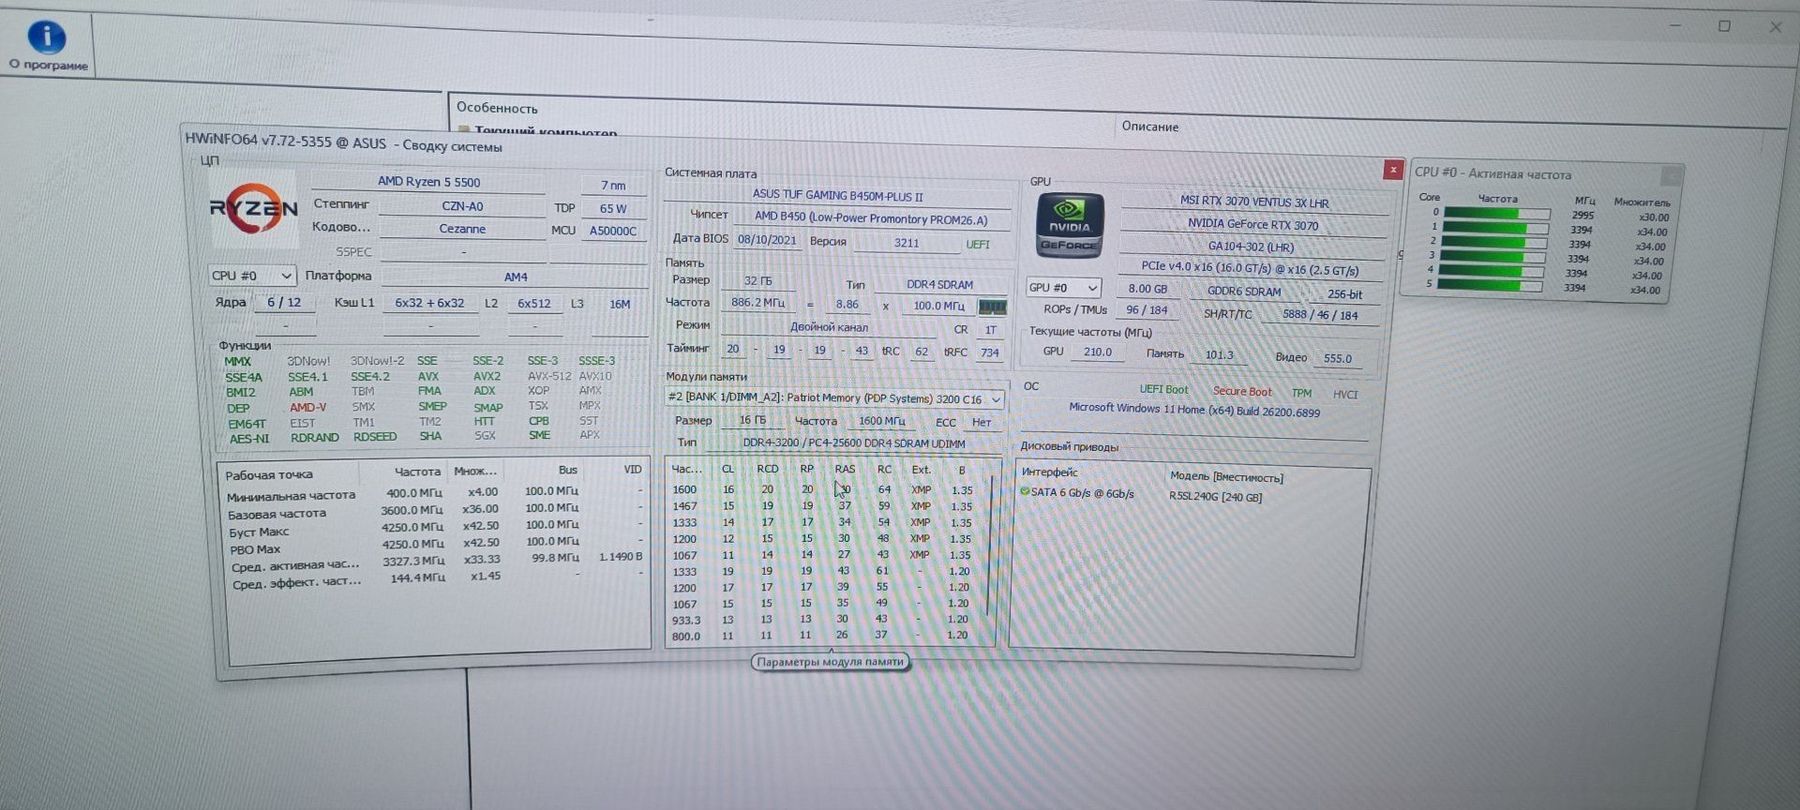Click the green SATA drive status icon
Viewport: 1800px width, 810px height.
coord(1025,492)
